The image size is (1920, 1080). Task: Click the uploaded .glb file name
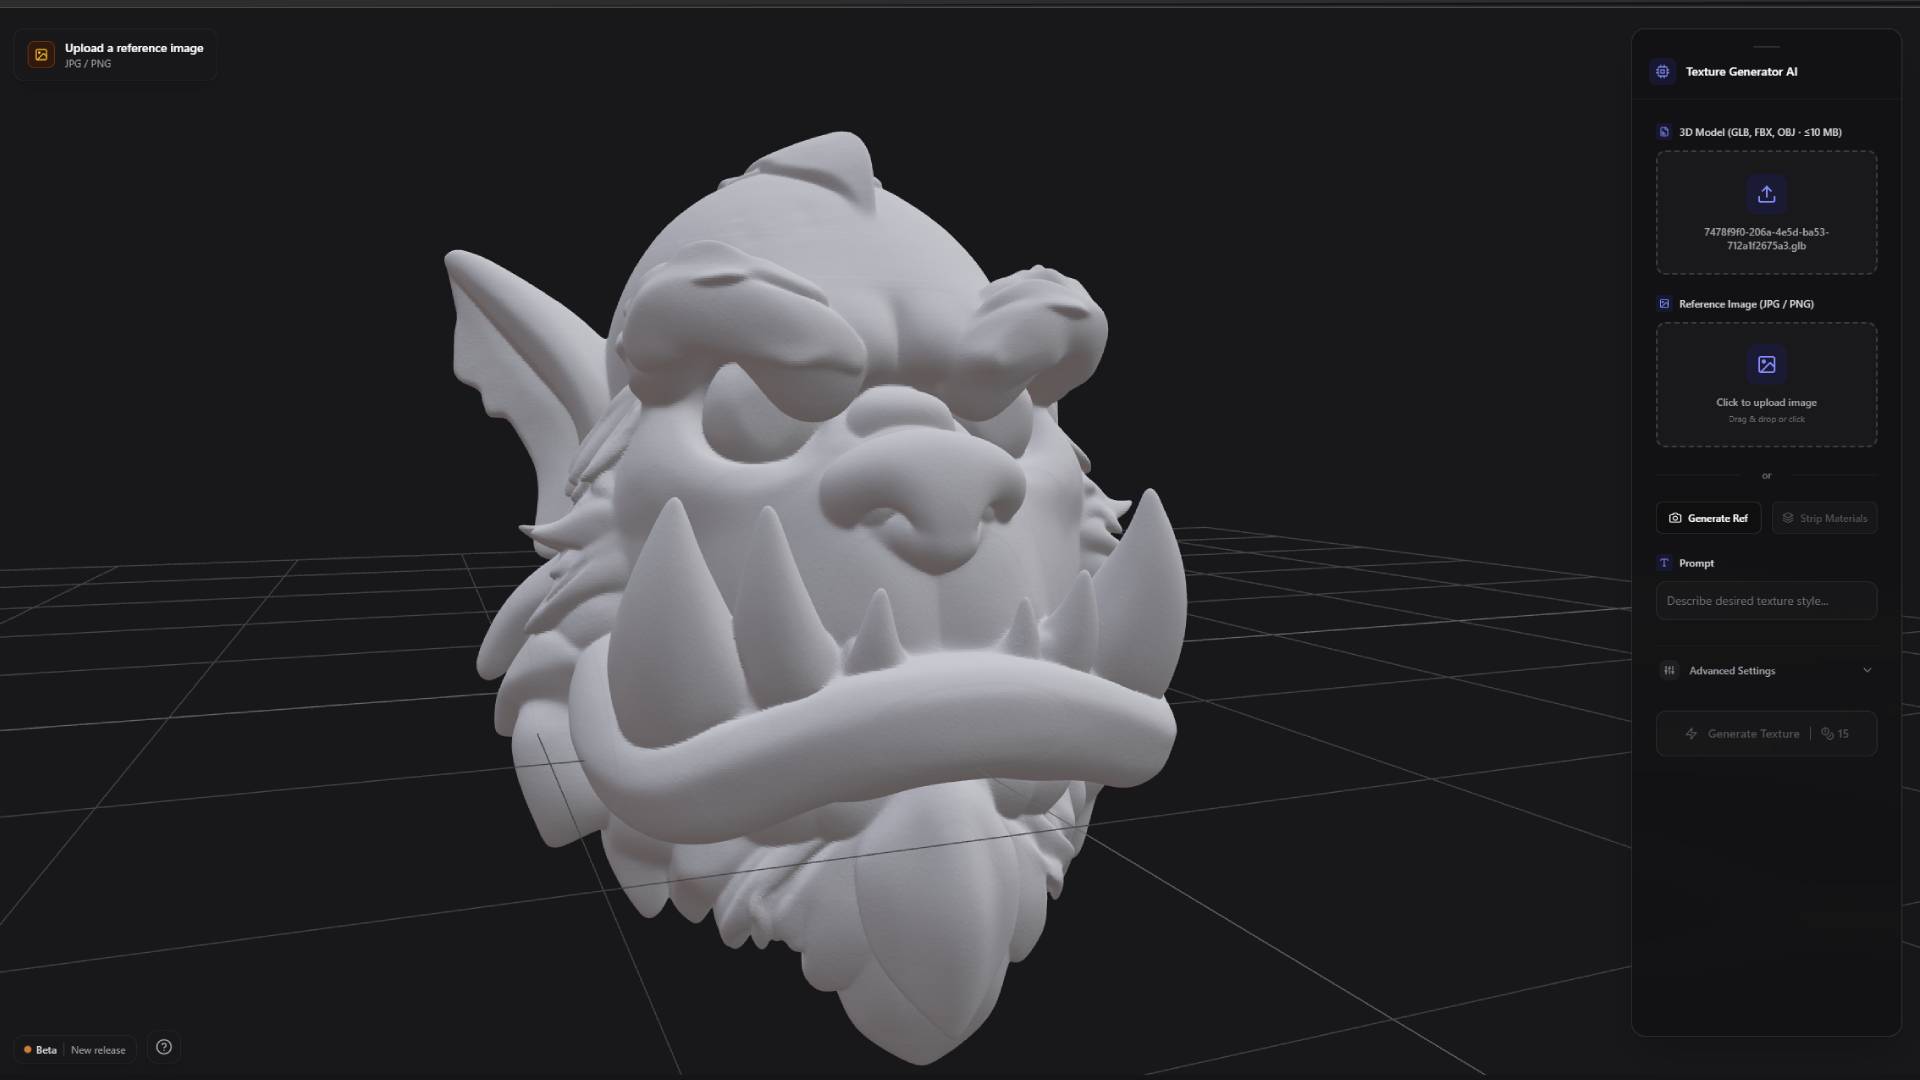pos(1766,239)
